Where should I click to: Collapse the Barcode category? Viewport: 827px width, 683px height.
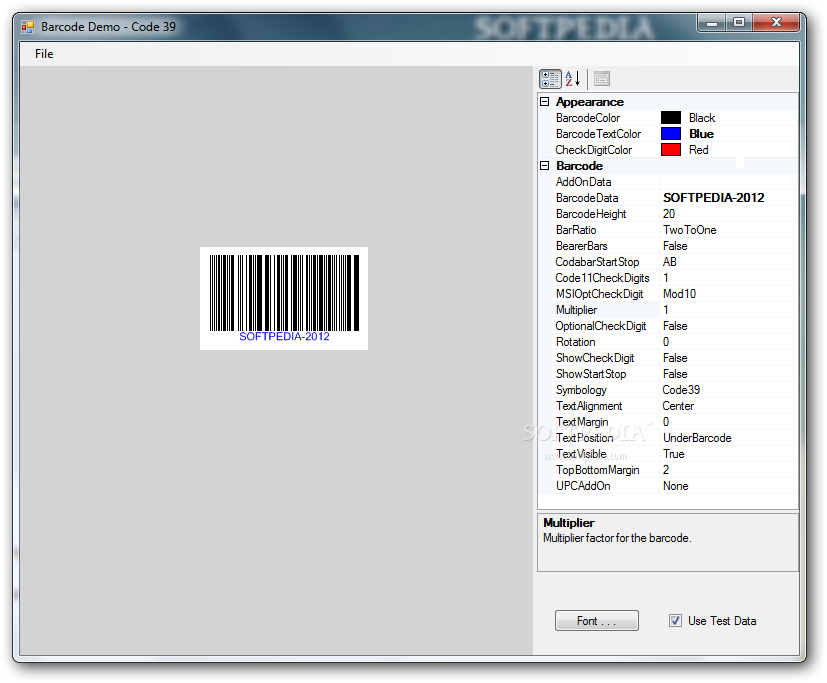545,166
